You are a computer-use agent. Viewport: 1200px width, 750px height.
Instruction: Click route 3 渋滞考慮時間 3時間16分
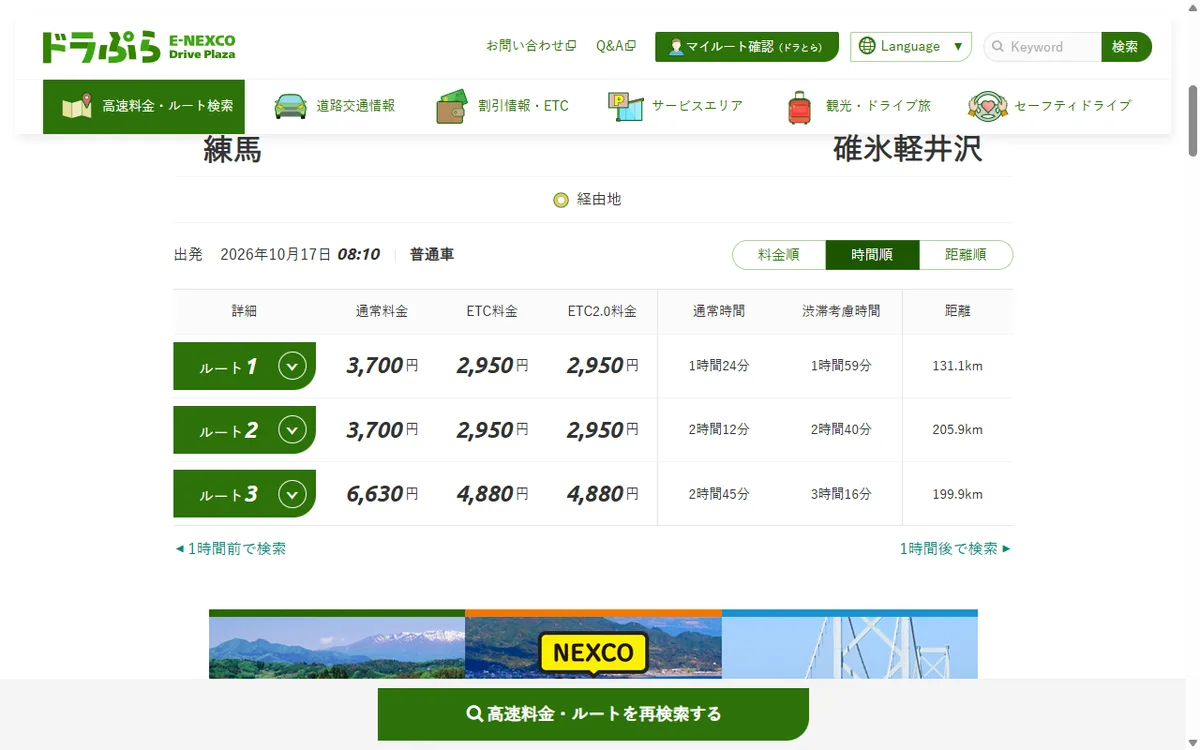pyautogui.click(x=841, y=494)
